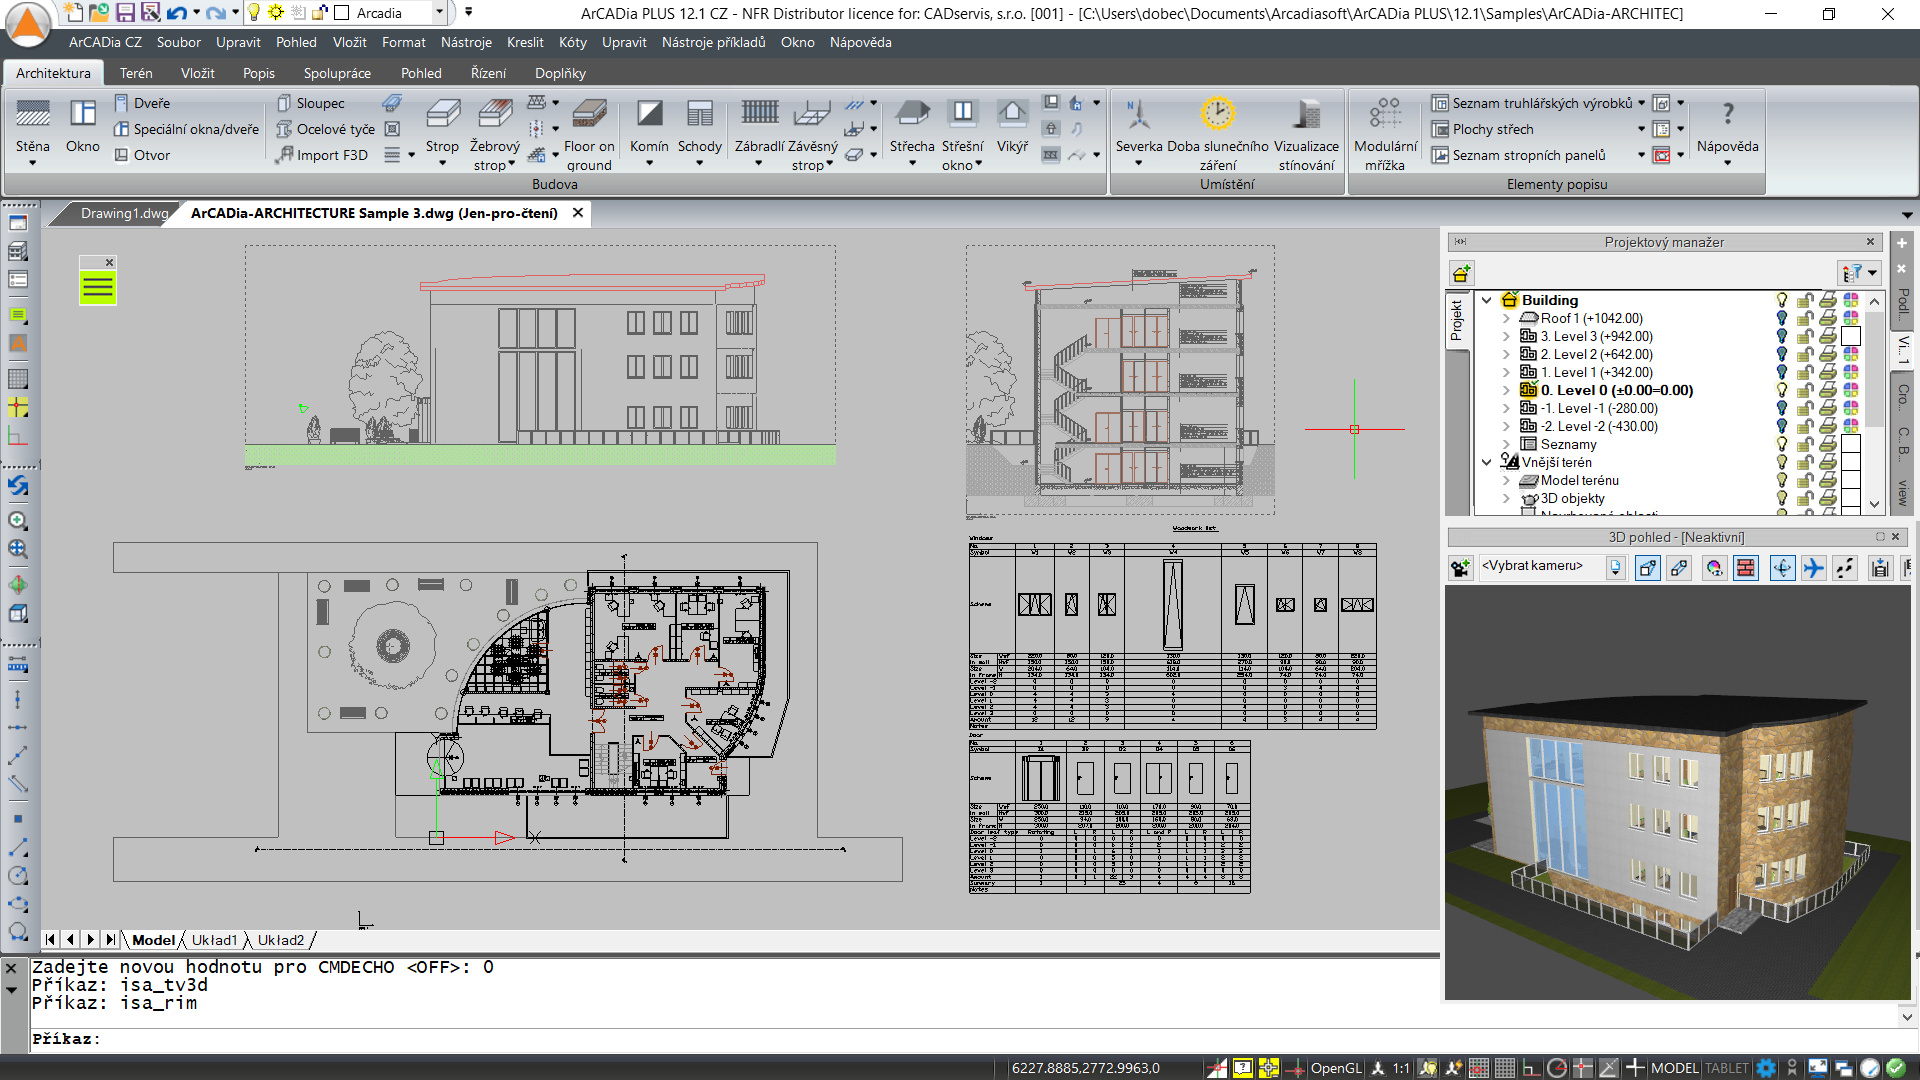
Task: Switch to the Uklad1 layout tab
Action: 214,940
